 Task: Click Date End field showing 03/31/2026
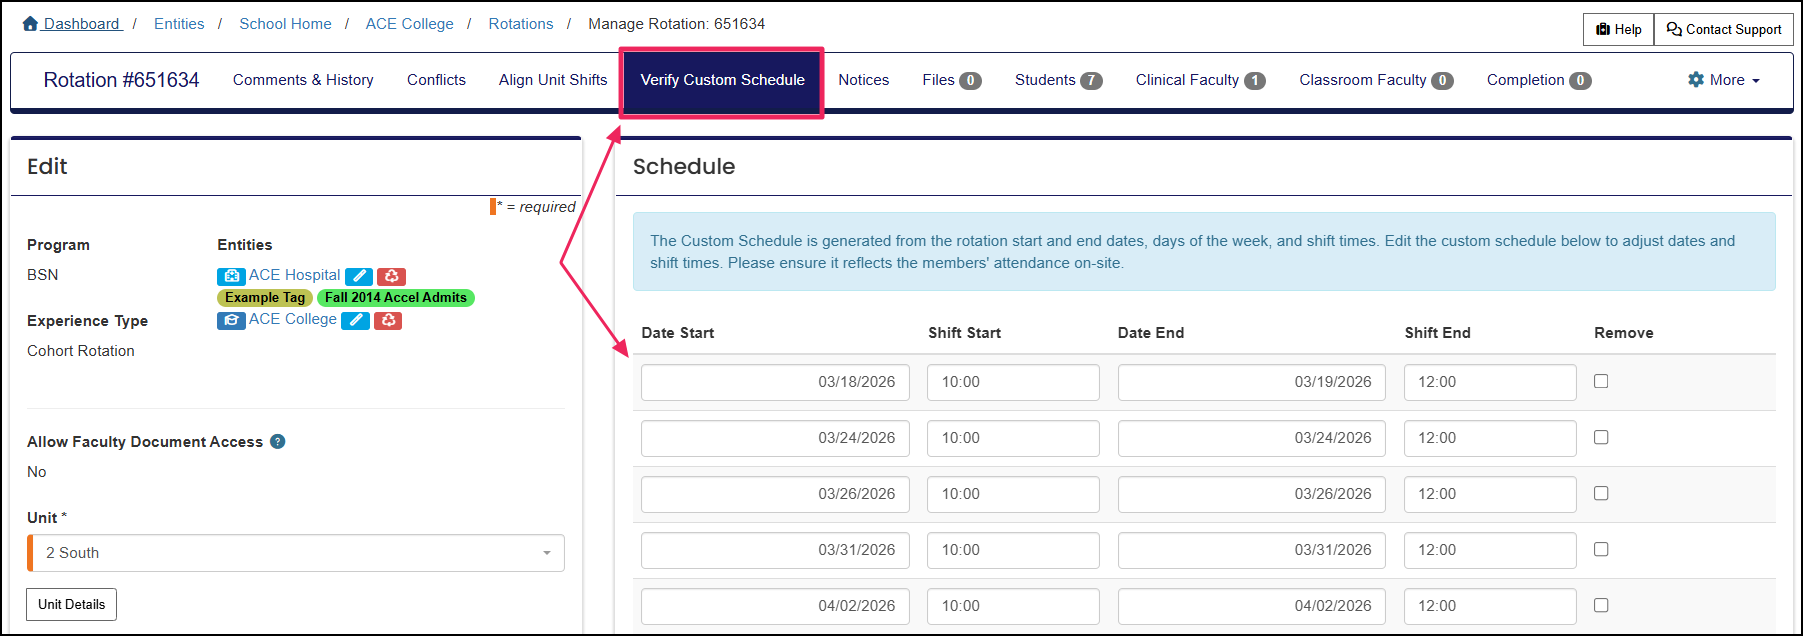pyautogui.click(x=1252, y=550)
